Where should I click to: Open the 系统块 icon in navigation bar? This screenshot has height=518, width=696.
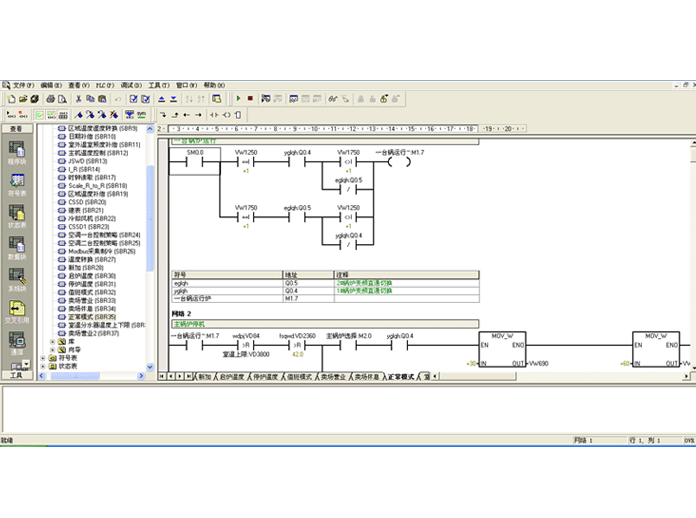click(16, 277)
